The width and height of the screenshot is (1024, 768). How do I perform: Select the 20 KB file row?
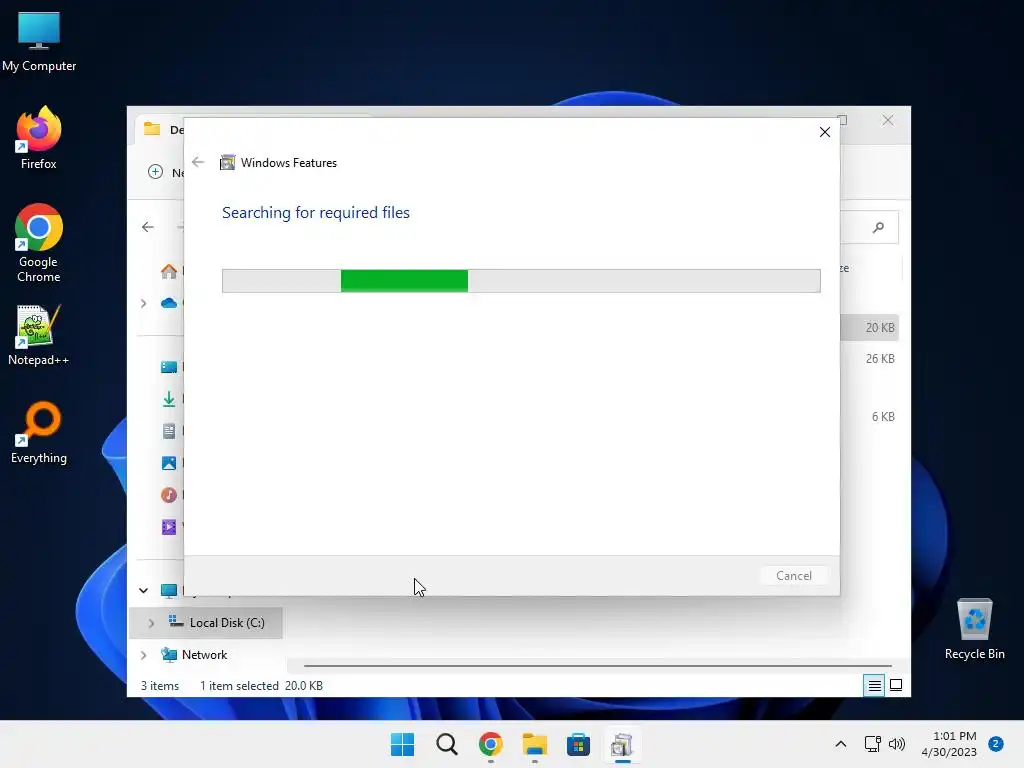click(869, 328)
